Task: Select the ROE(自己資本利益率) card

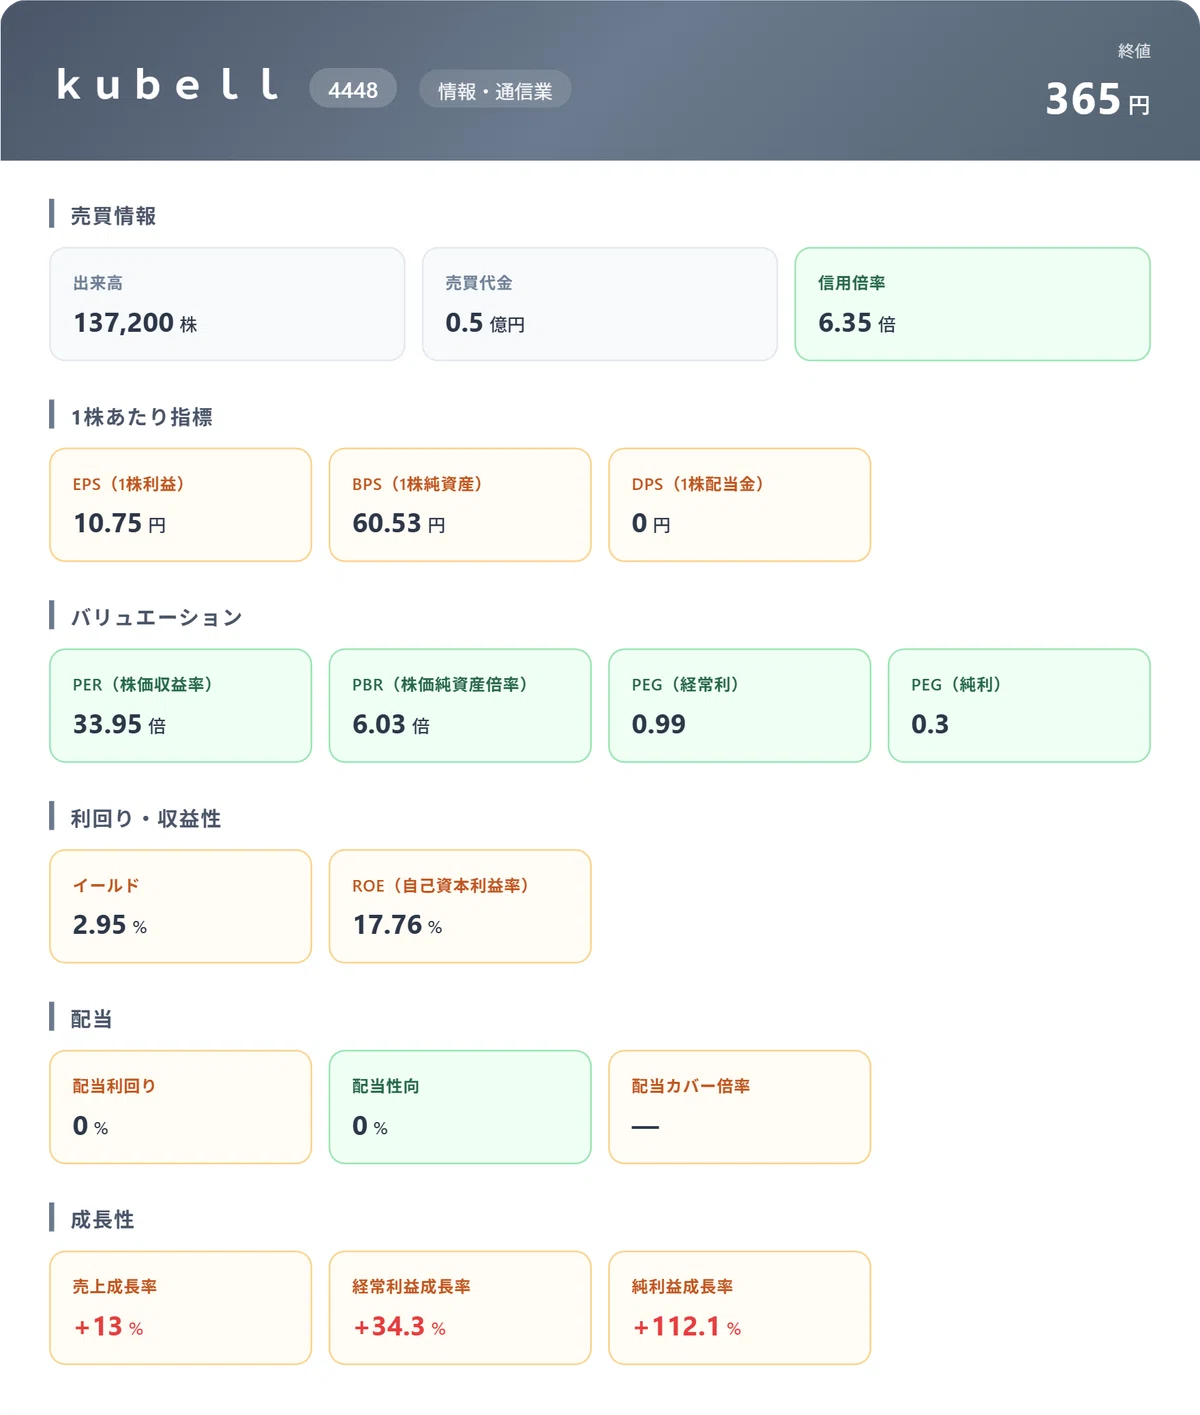Action: pyautogui.click(x=460, y=907)
